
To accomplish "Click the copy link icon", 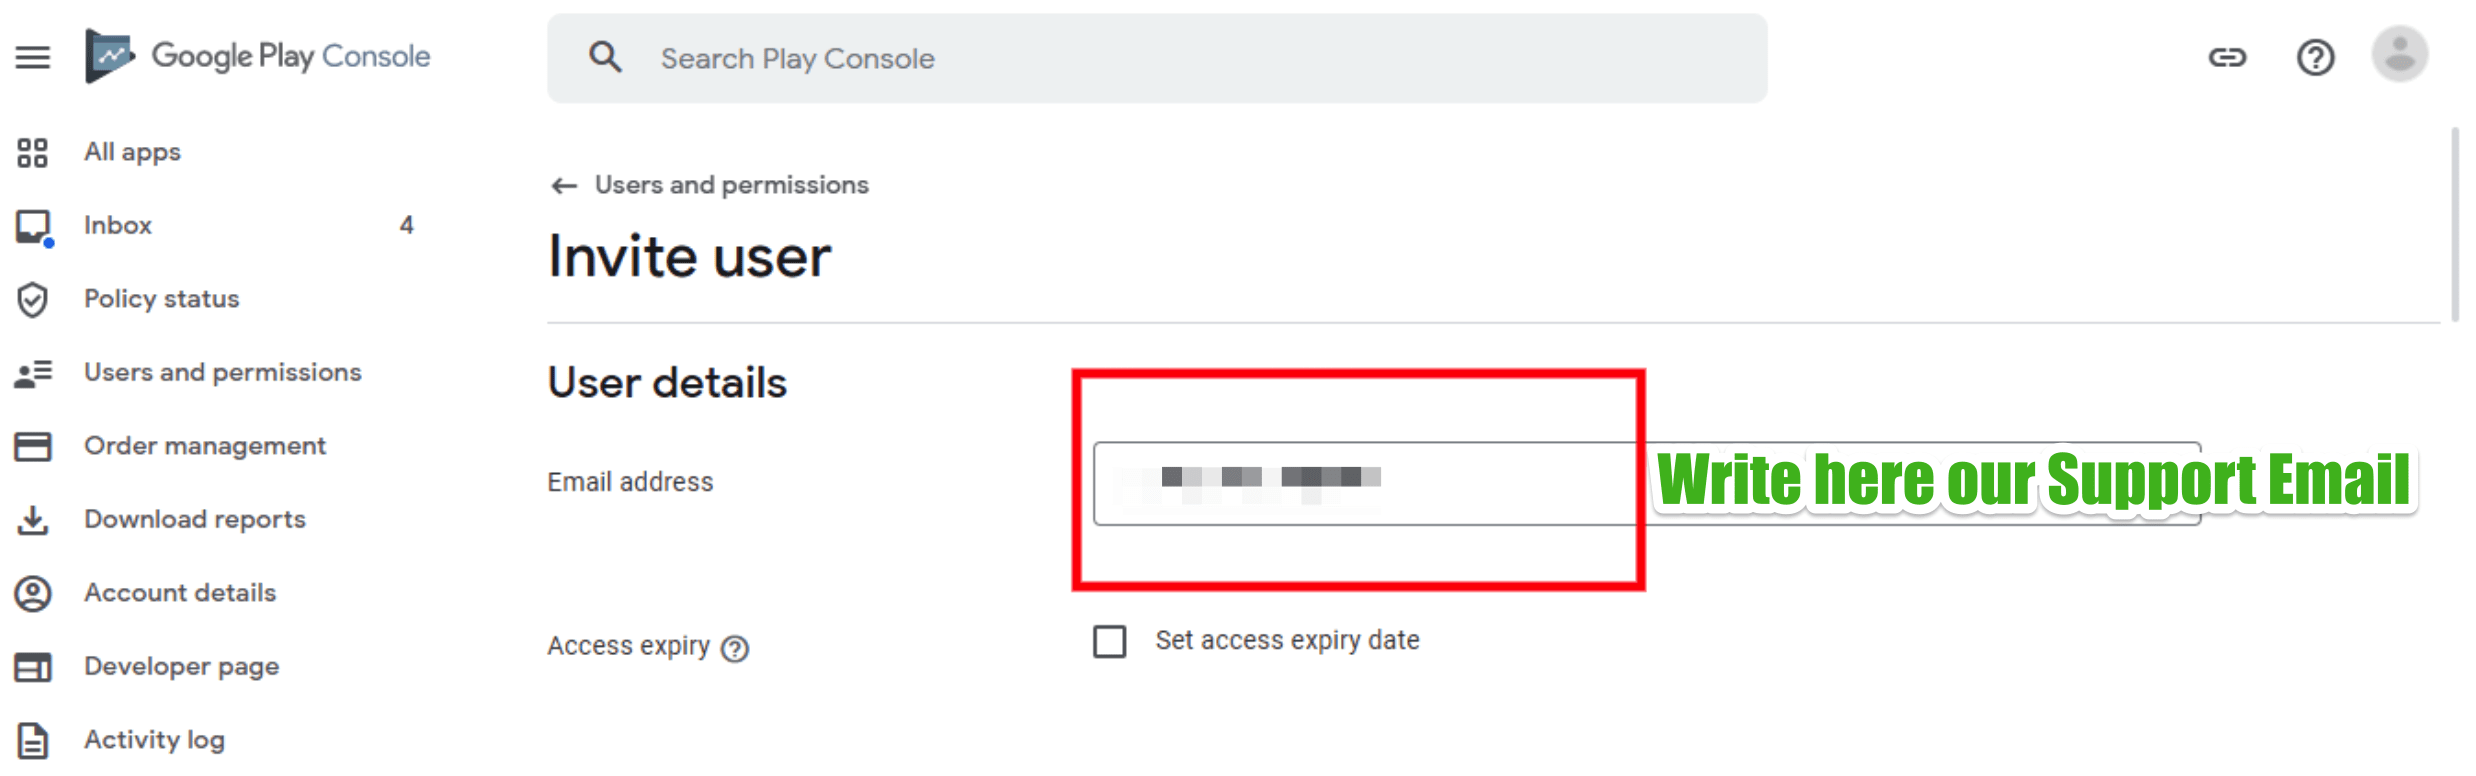I will (x=2227, y=57).
